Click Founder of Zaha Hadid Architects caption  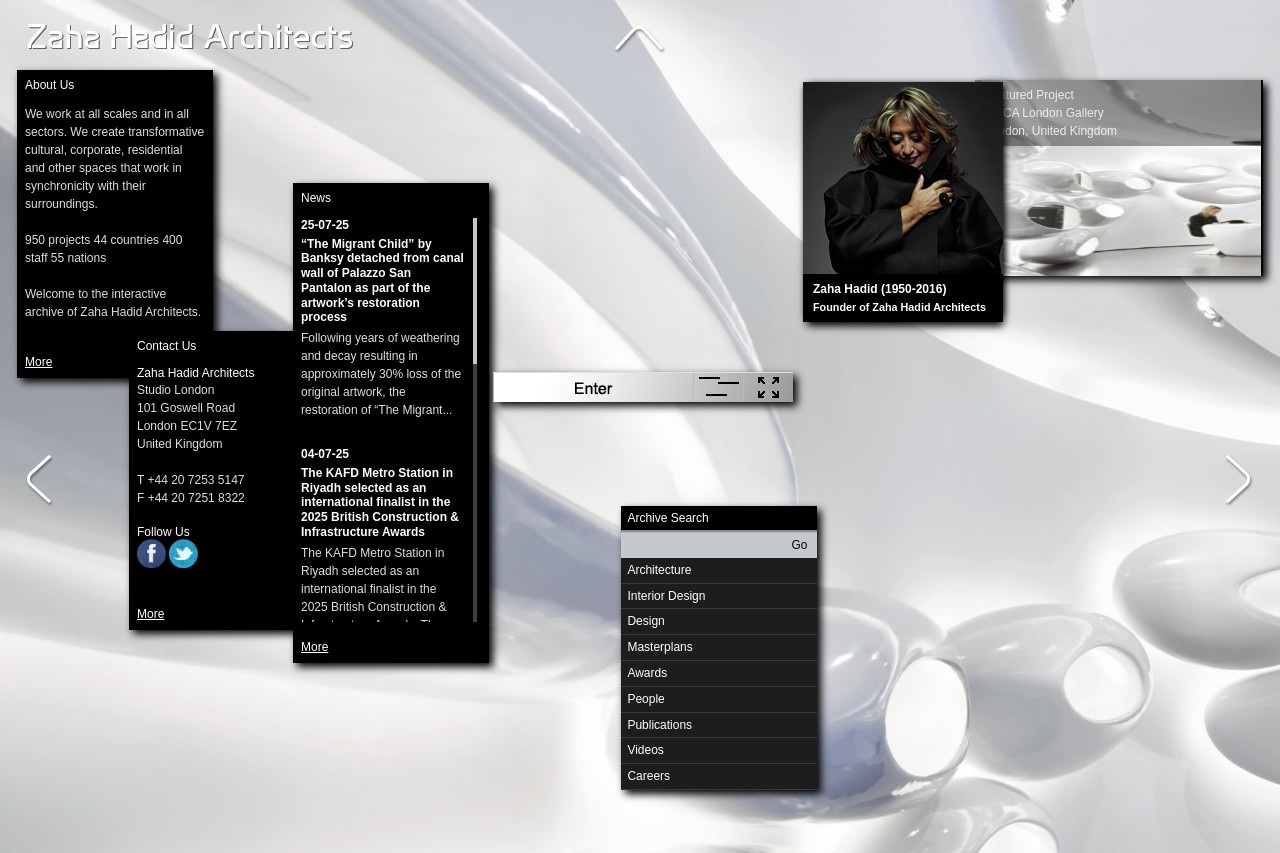pos(899,307)
